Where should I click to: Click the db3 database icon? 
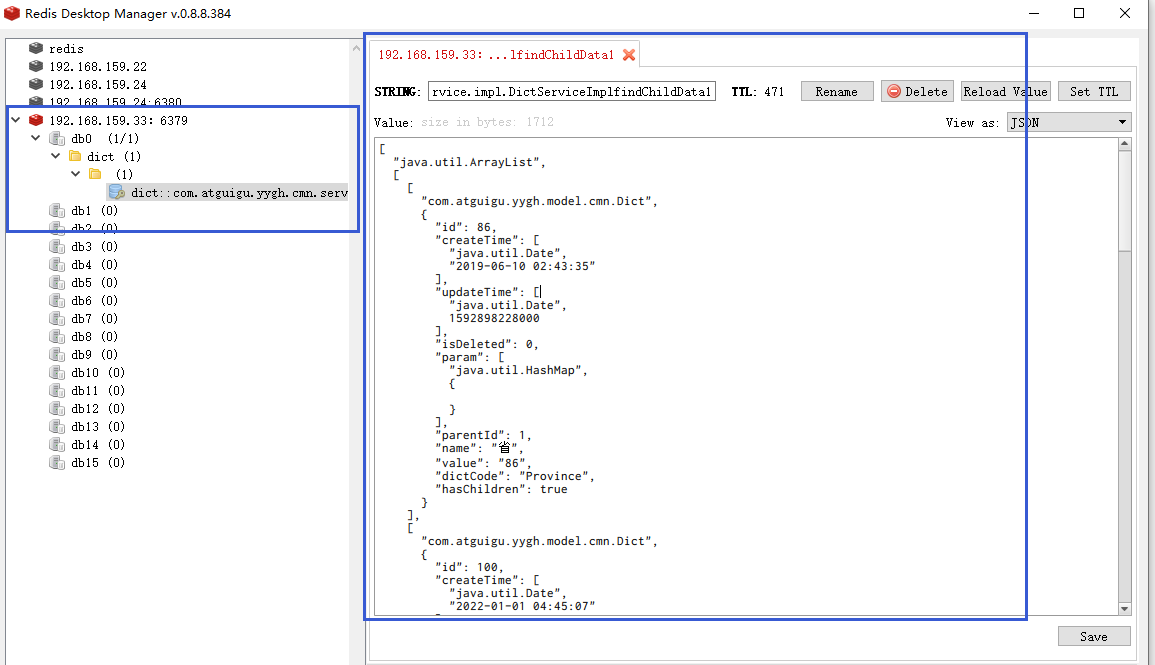pyautogui.click(x=57, y=247)
